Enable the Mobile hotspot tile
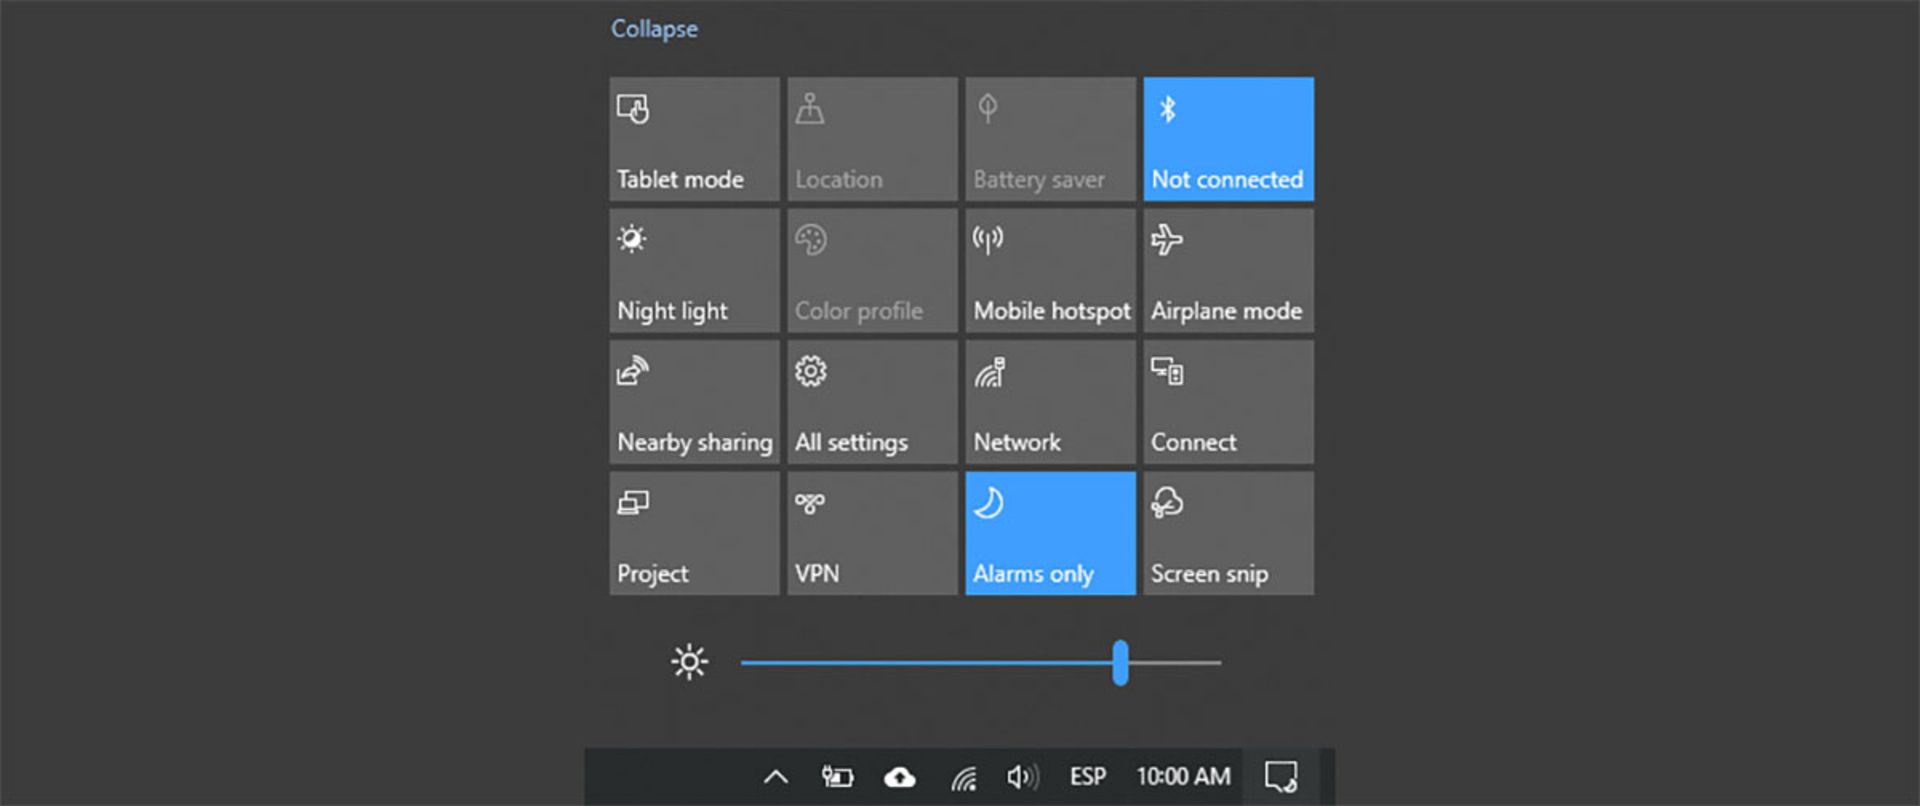The image size is (1920, 806). pos(1050,270)
